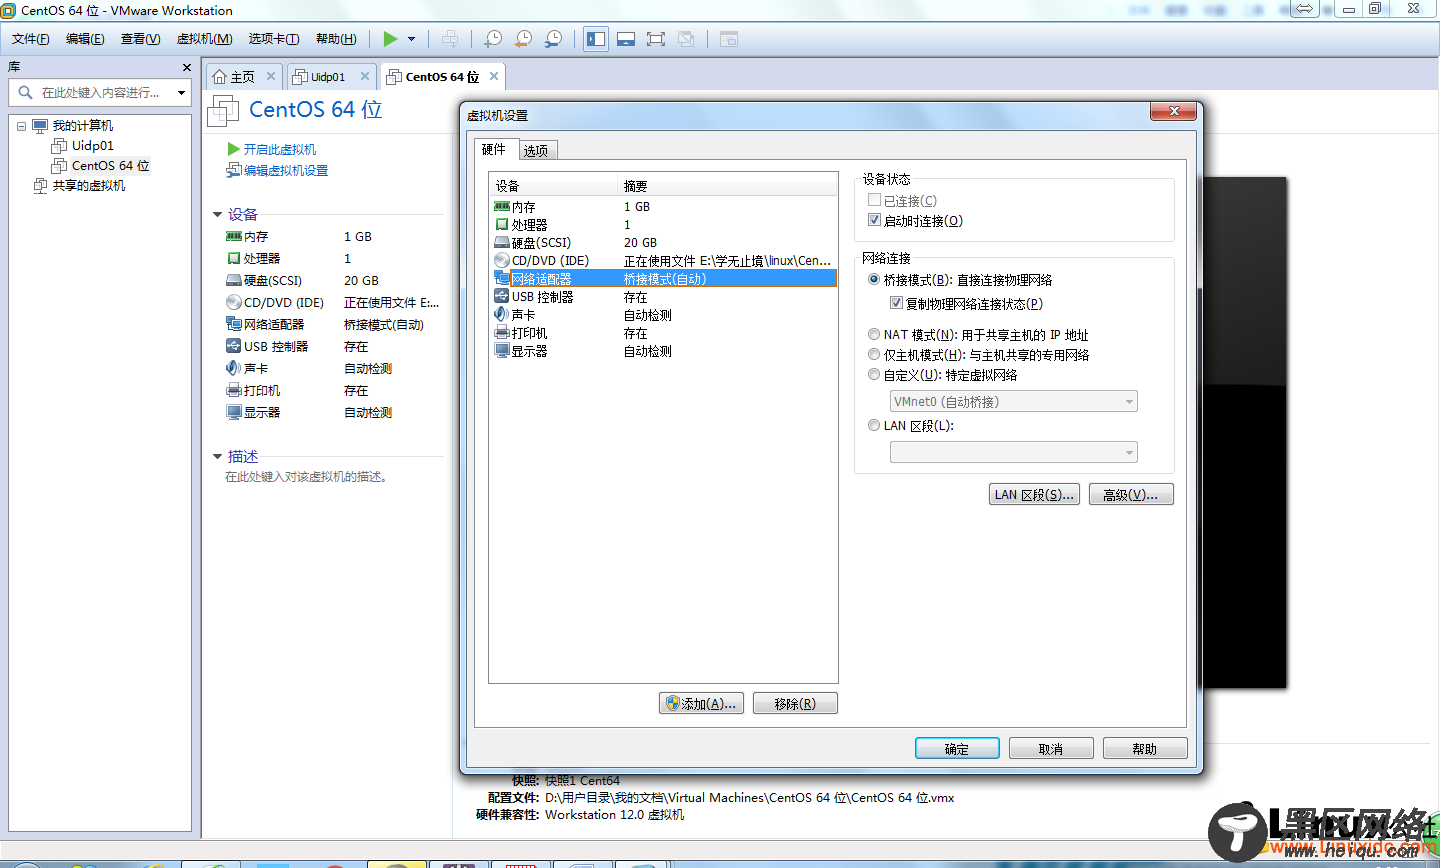Screen dimensions: 1440x868
Task: Toggle the 启动时连接(O) checkbox
Action: click(874, 220)
